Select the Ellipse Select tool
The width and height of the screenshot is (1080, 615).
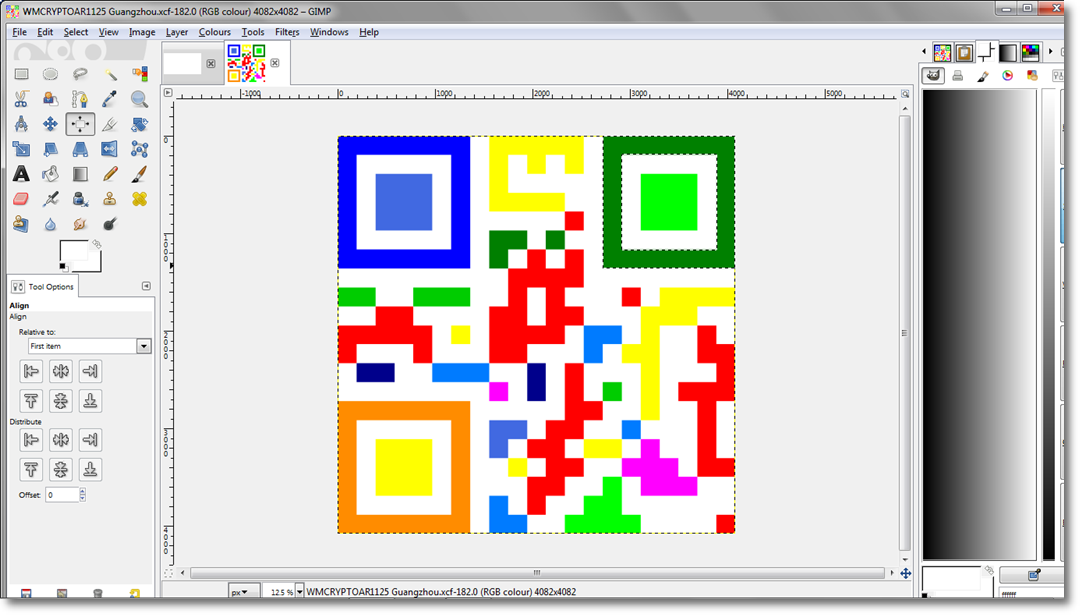(x=50, y=74)
